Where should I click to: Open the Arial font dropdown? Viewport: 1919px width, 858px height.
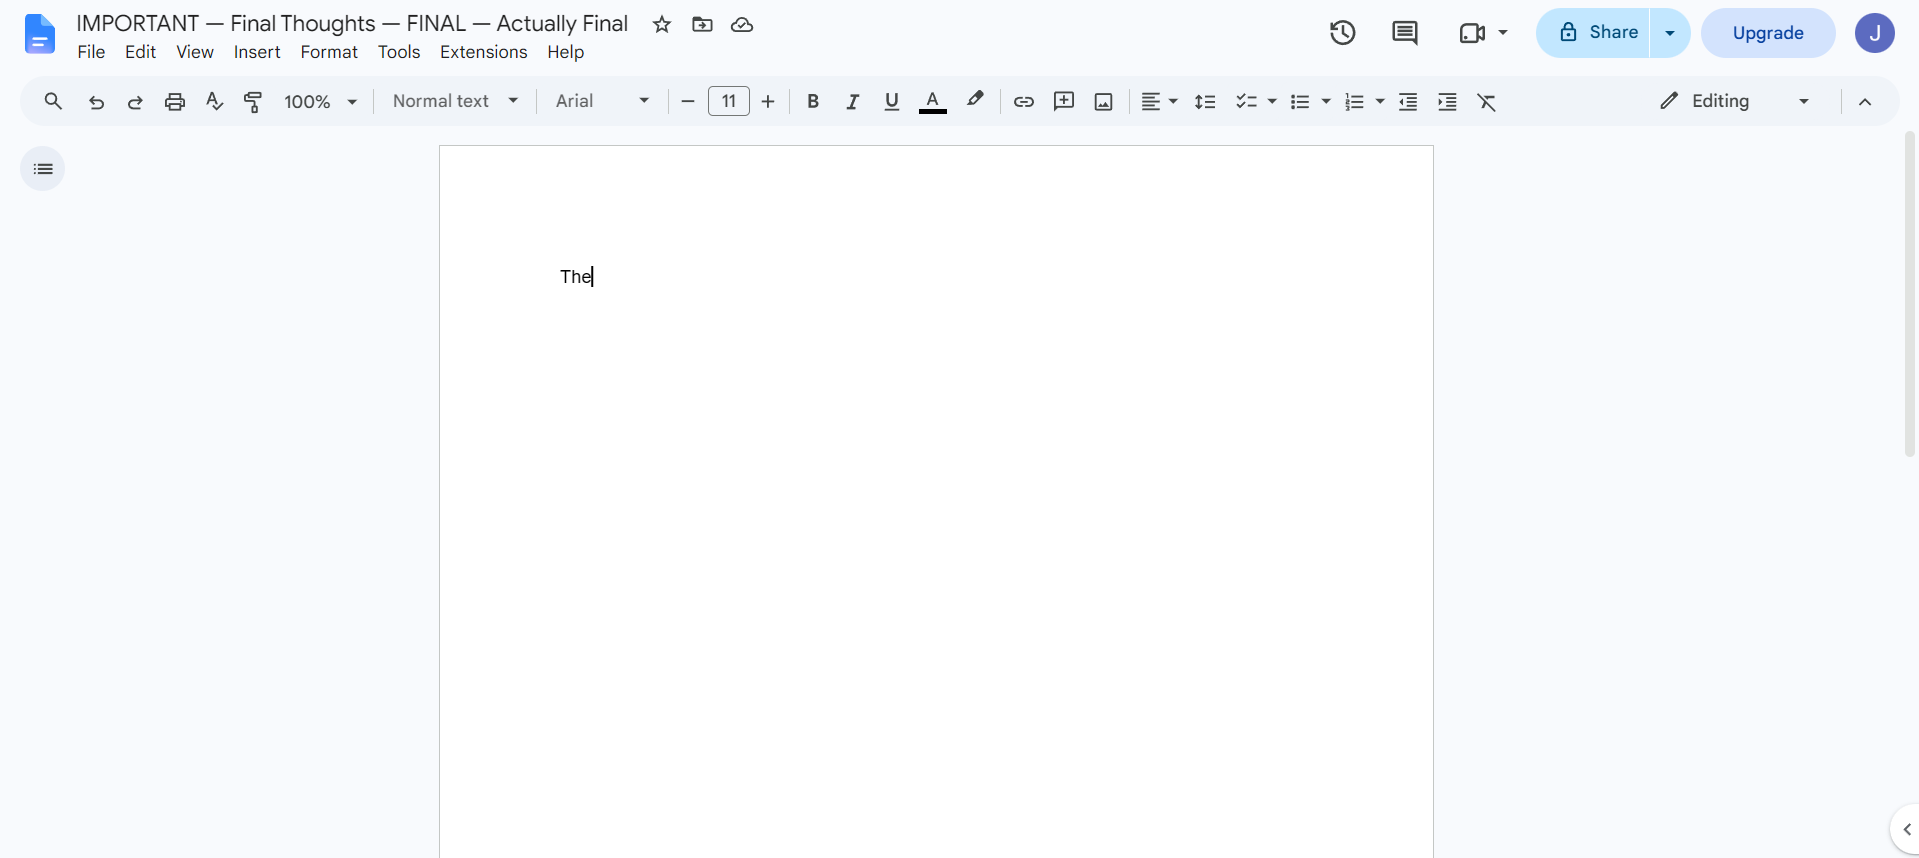pyautogui.click(x=603, y=101)
